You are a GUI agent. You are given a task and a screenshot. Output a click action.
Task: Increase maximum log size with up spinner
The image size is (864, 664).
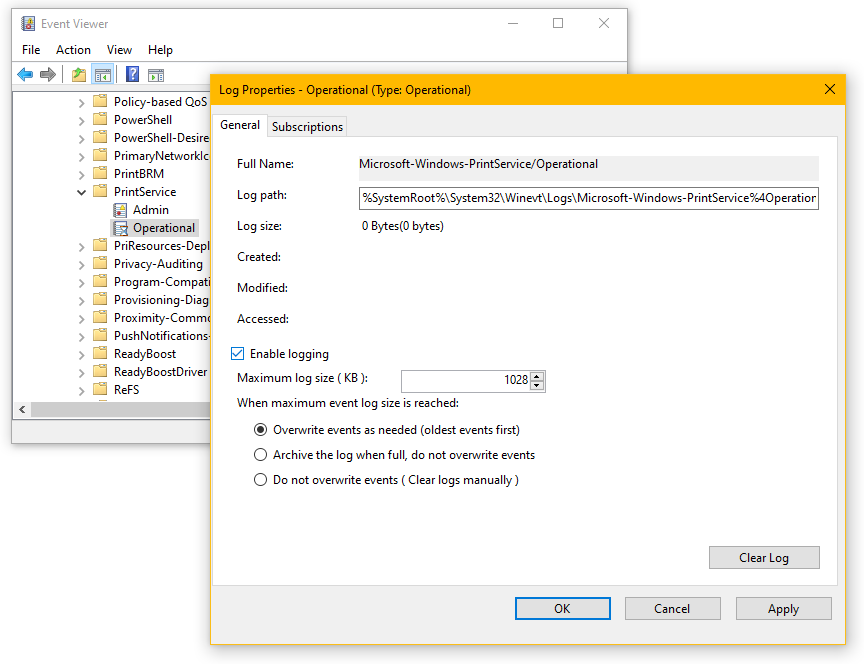click(537, 376)
